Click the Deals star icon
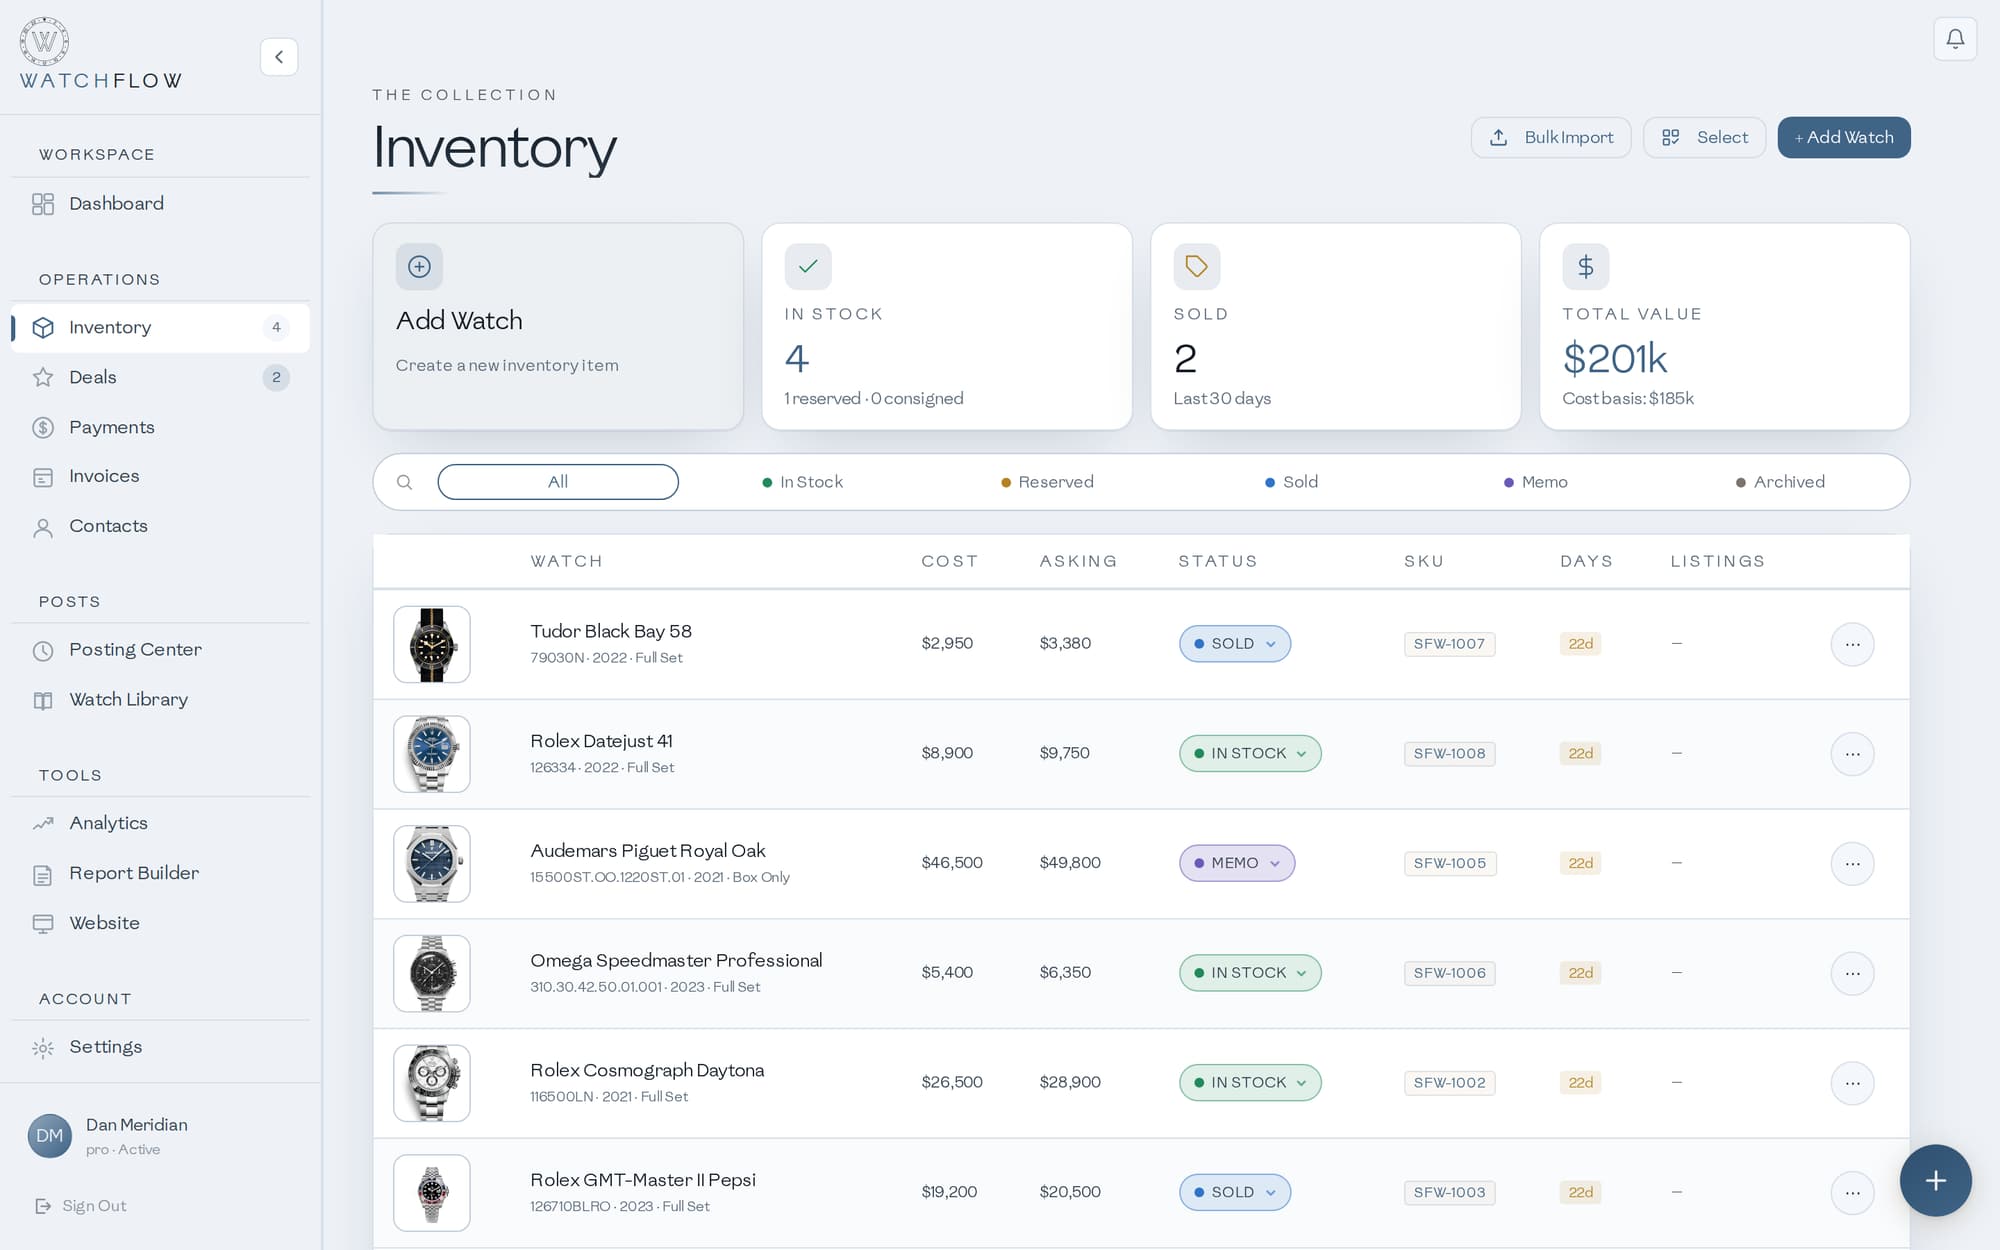 pyautogui.click(x=43, y=378)
